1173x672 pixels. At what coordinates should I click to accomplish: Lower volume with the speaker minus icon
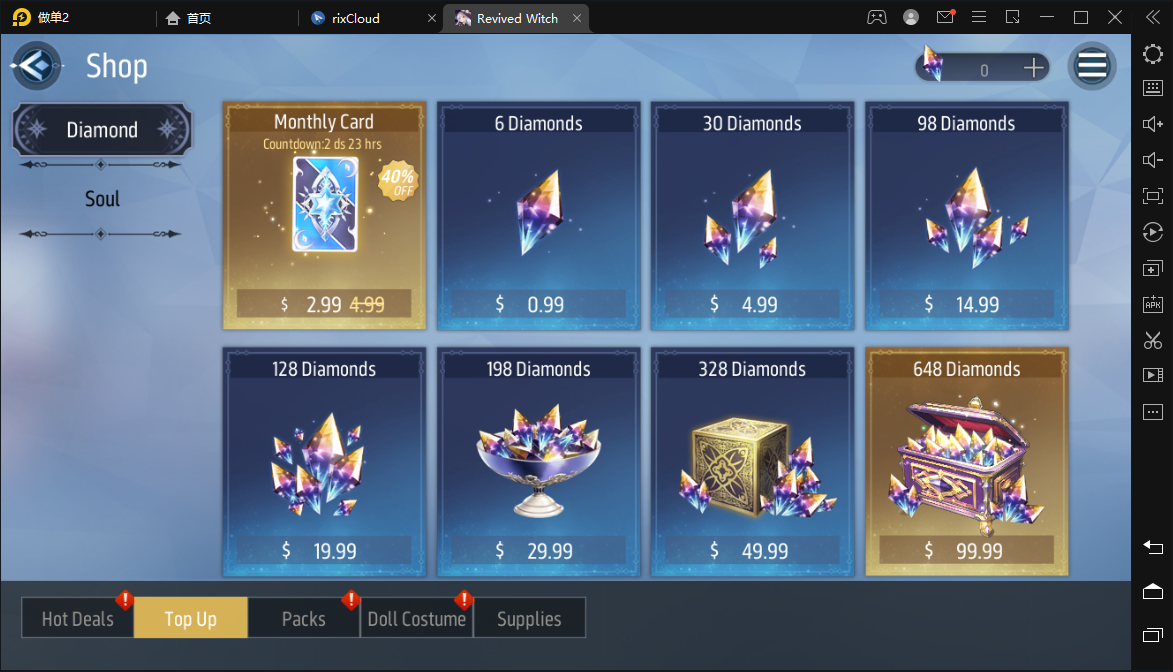(1153, 160)
